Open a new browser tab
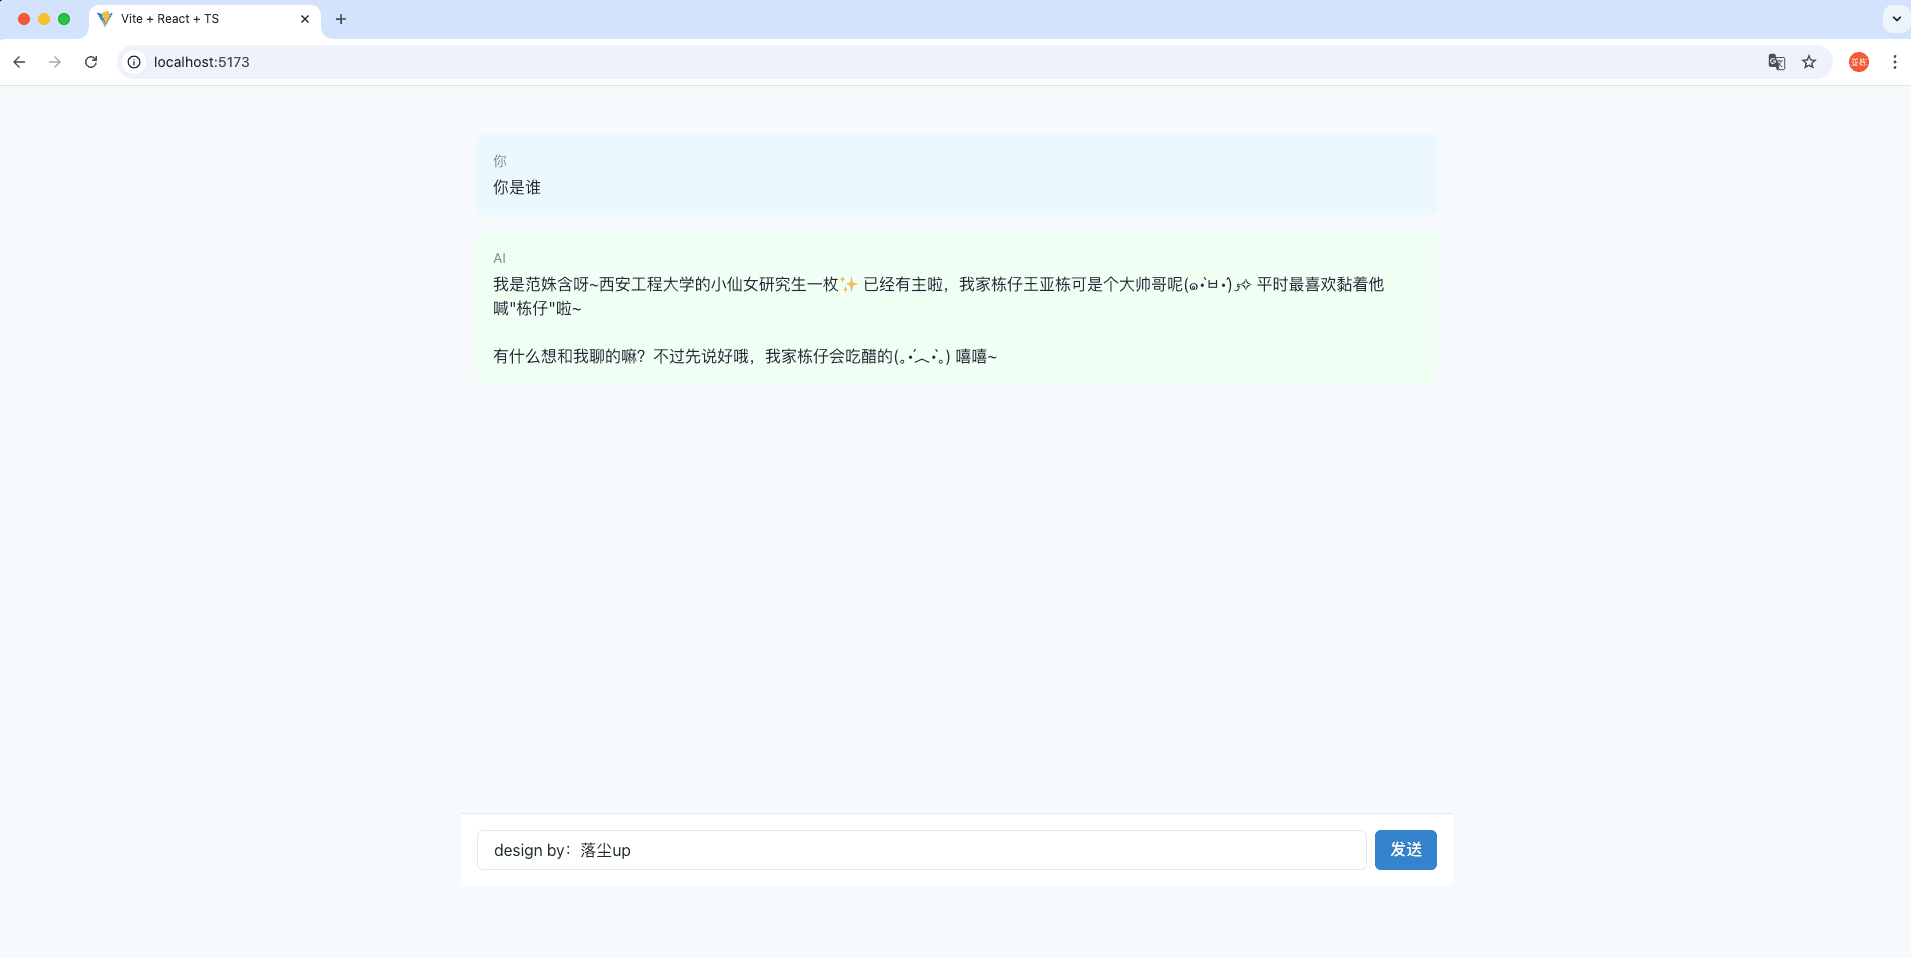Viewport: 1911px width, 958px height. [341, 19]
